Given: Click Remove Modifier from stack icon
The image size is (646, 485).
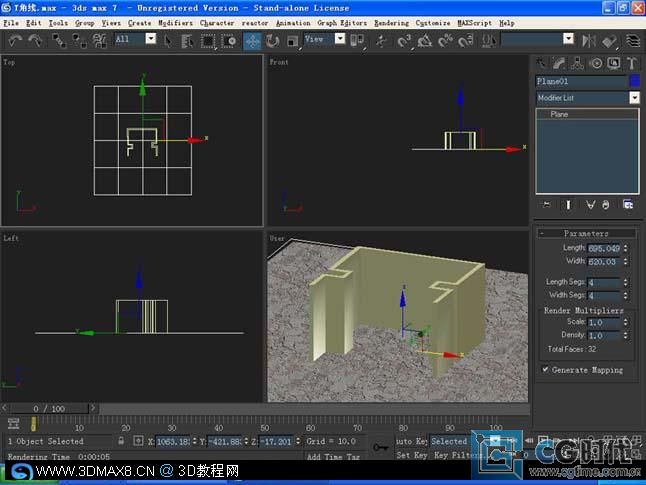Looking at the screenshot, I should click(606, 204).
